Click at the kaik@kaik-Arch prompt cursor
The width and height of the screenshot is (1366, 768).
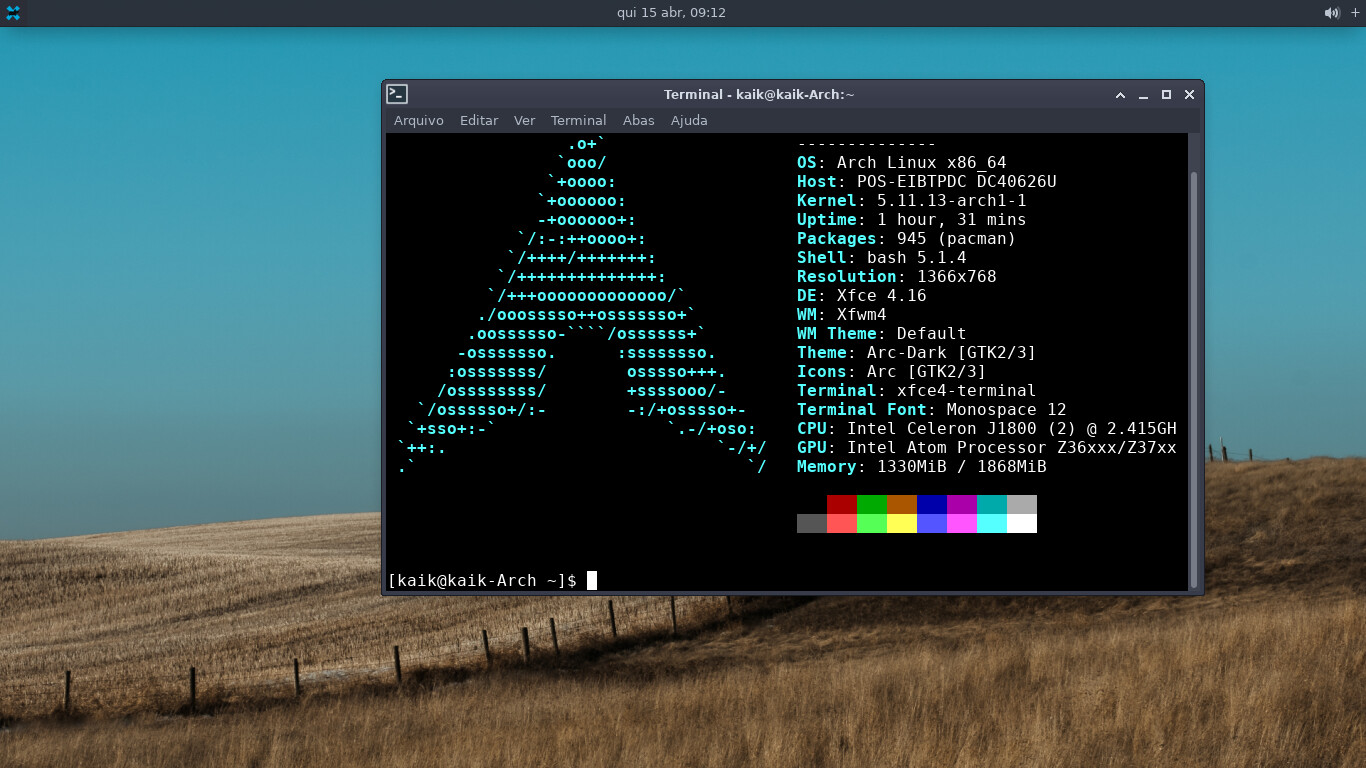(592, 581)
